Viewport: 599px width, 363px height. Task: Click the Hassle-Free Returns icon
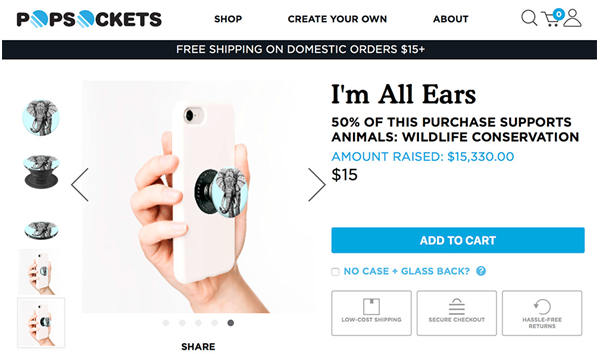pyautogui.click(x=542, y=306)
